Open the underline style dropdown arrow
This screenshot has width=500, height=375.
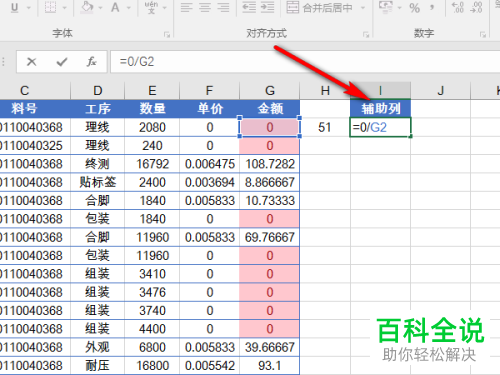[x=28, y=7]
